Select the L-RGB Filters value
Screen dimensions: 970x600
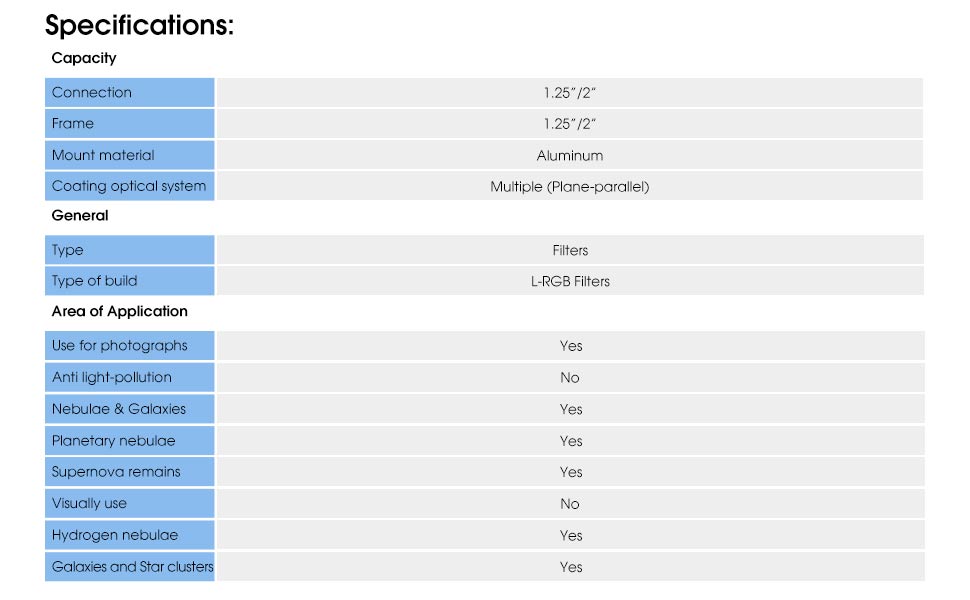pos(570,281)
